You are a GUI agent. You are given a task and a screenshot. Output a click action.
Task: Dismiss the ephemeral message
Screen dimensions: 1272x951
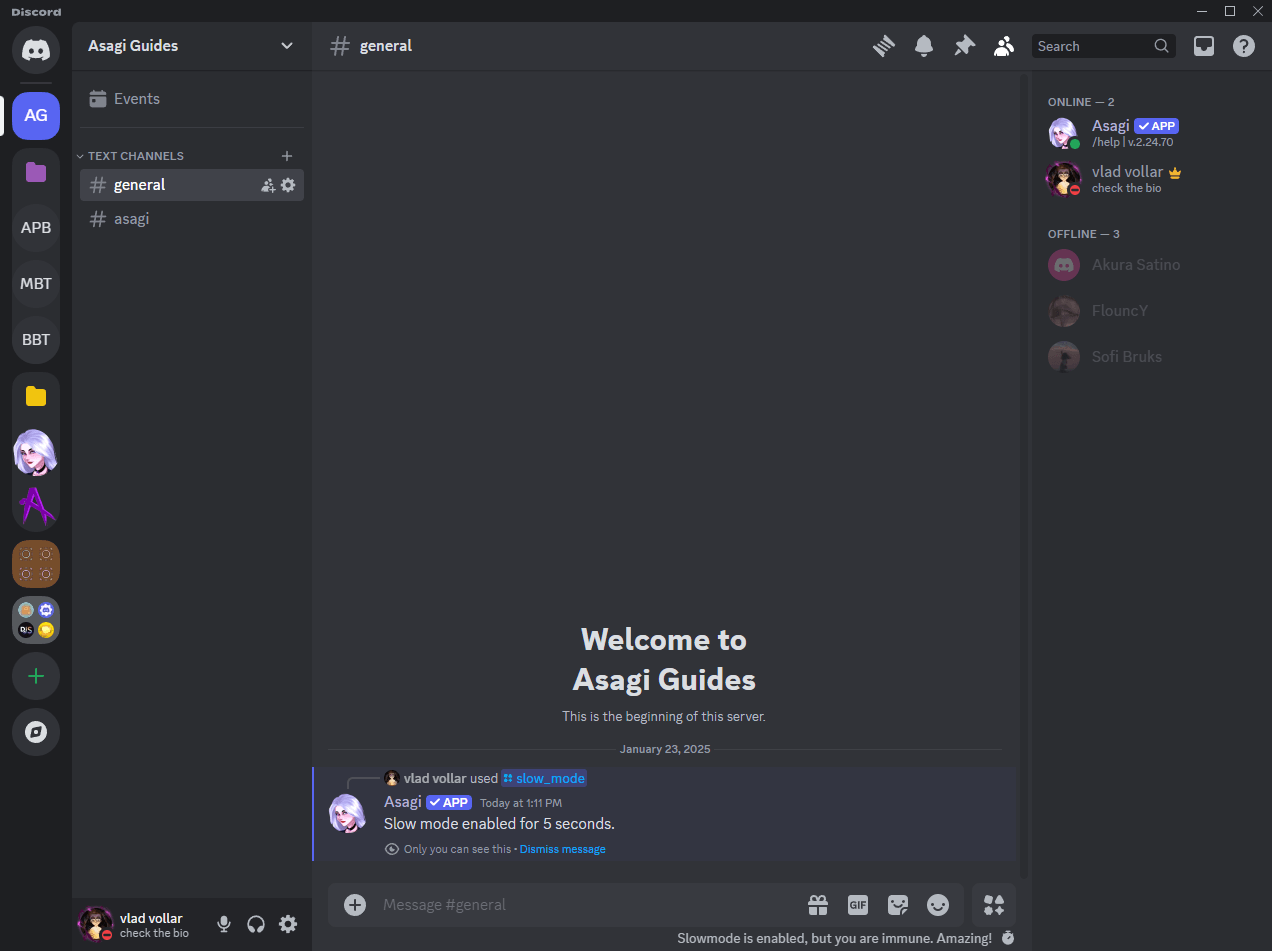point(562,849)
